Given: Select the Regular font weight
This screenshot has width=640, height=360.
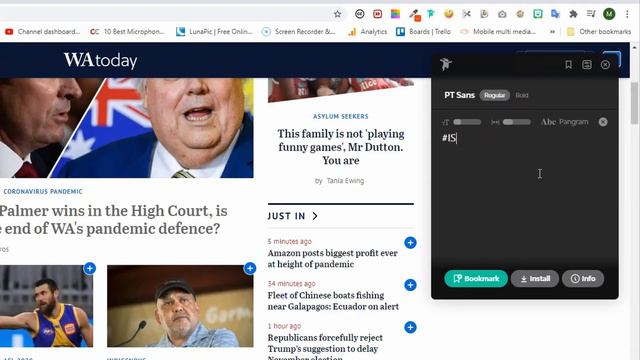Looking at the screenshot, I should (x=495, y=95).
